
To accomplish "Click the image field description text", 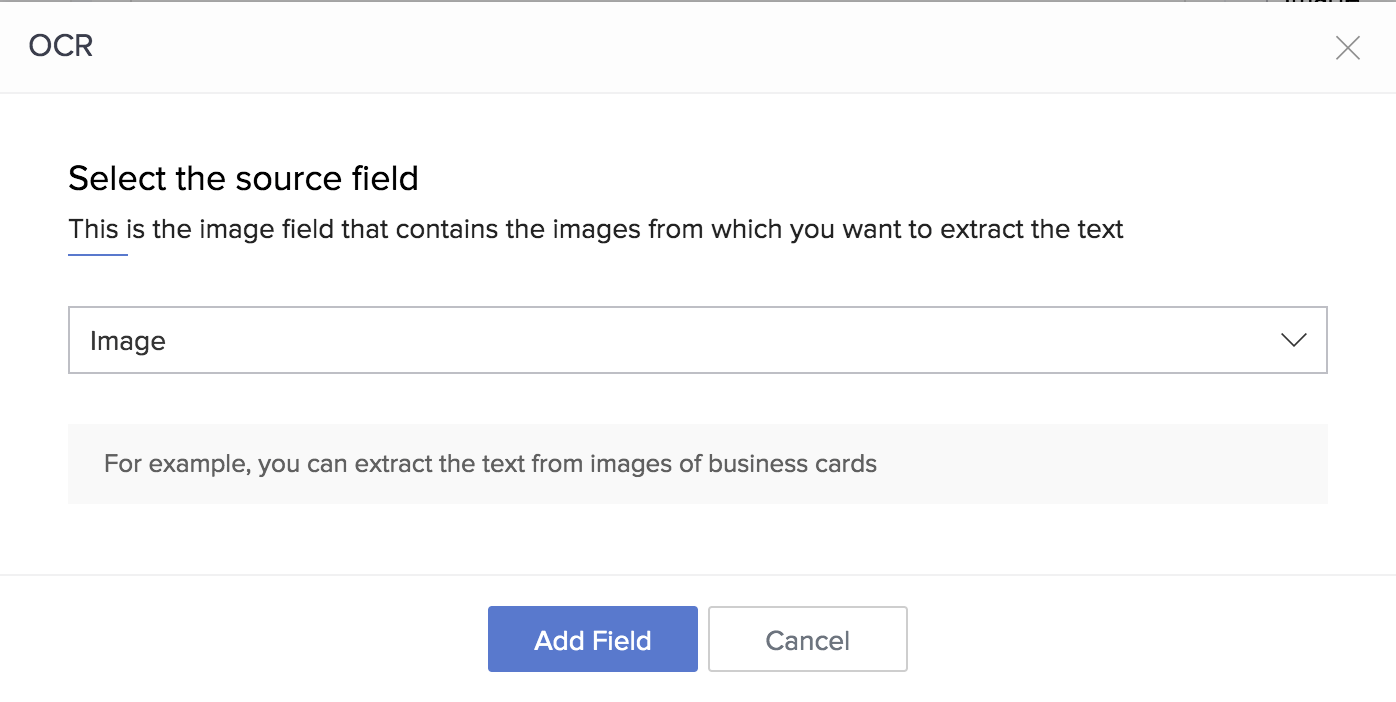I will 596,229.
